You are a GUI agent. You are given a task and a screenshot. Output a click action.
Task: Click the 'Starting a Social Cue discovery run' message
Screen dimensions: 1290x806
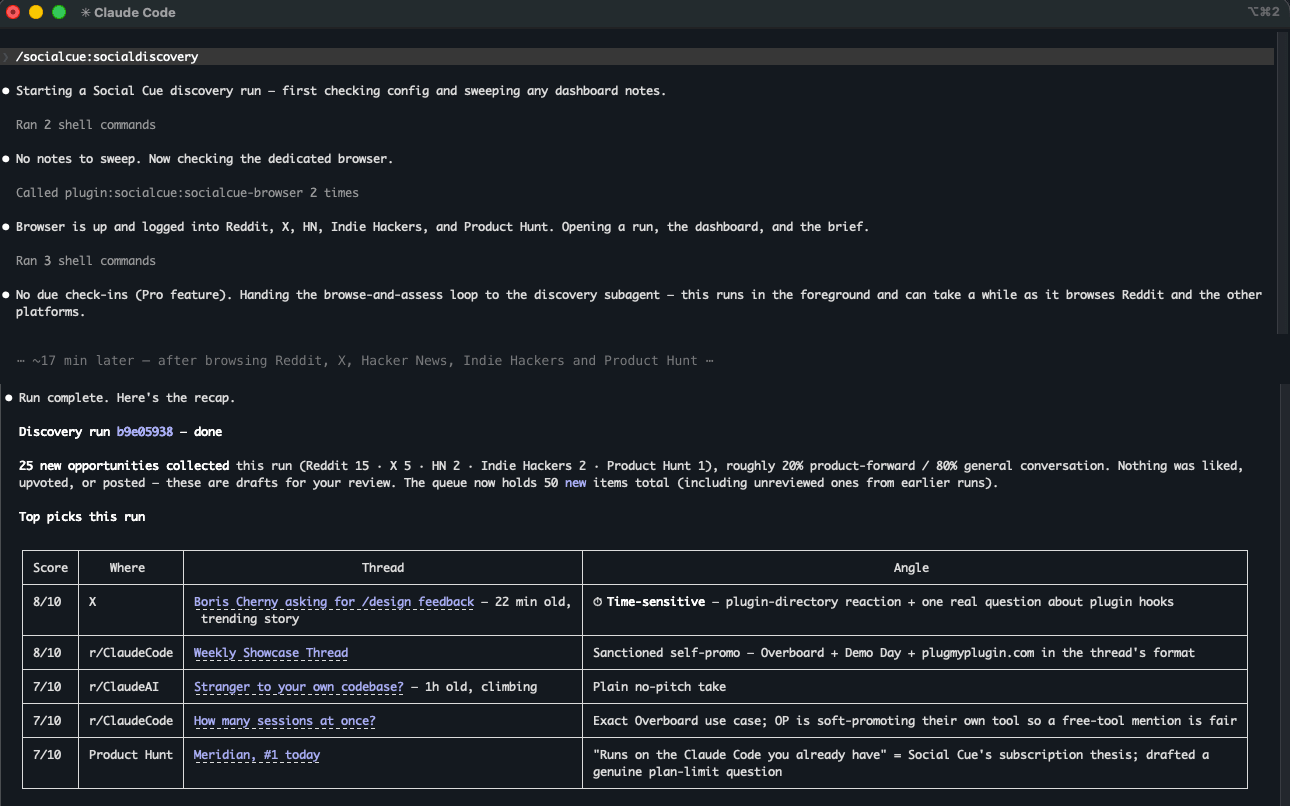[x=340, y=91]
